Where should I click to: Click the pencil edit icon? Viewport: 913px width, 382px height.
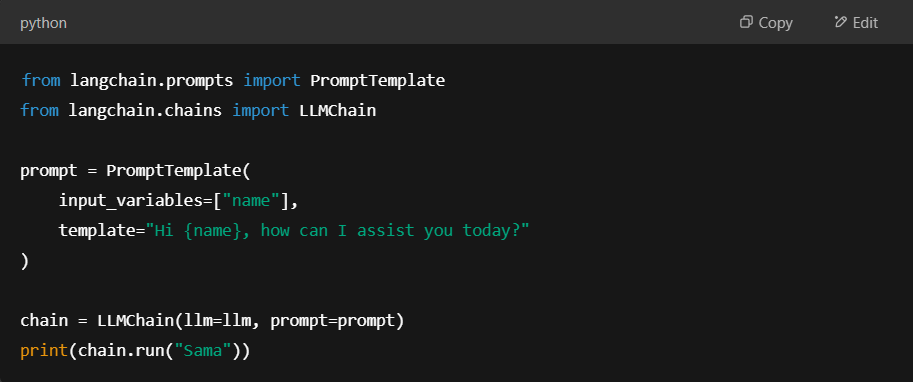point(840,22)
